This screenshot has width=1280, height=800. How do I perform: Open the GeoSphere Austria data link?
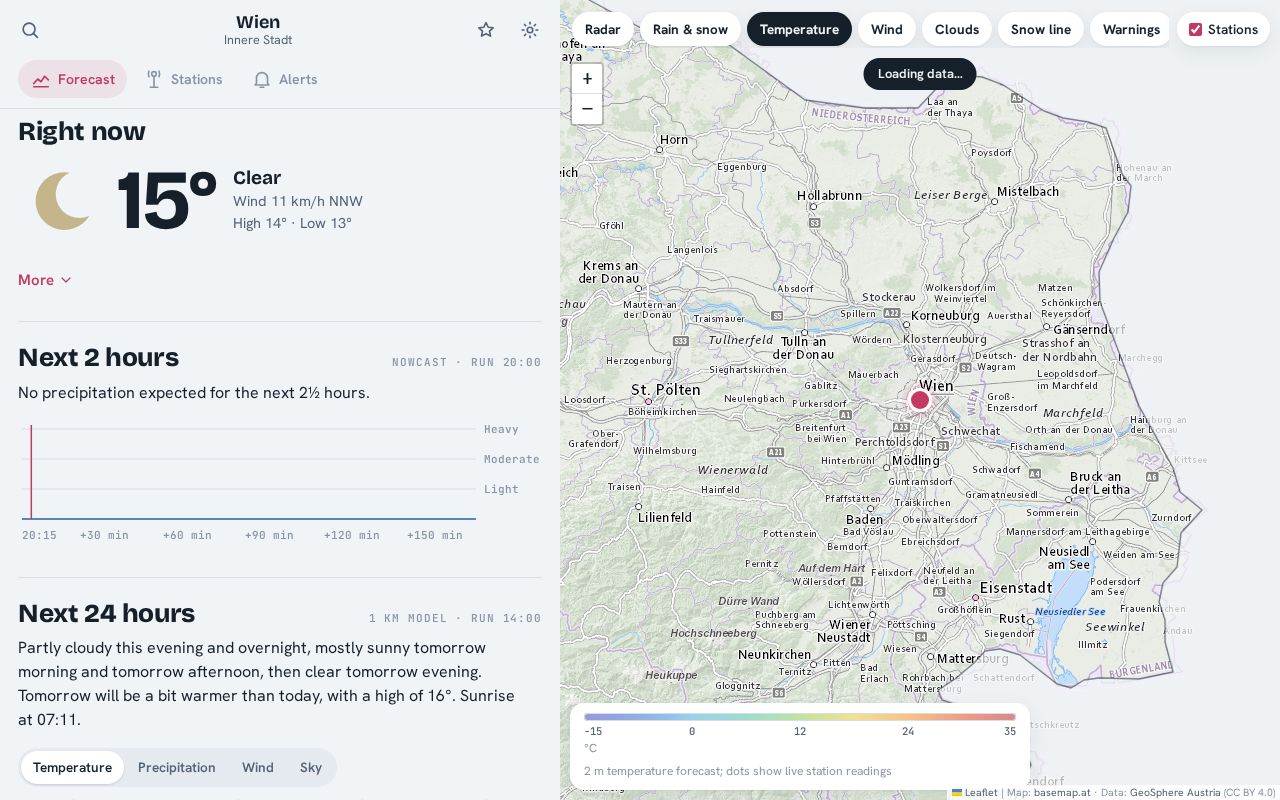1175,792
